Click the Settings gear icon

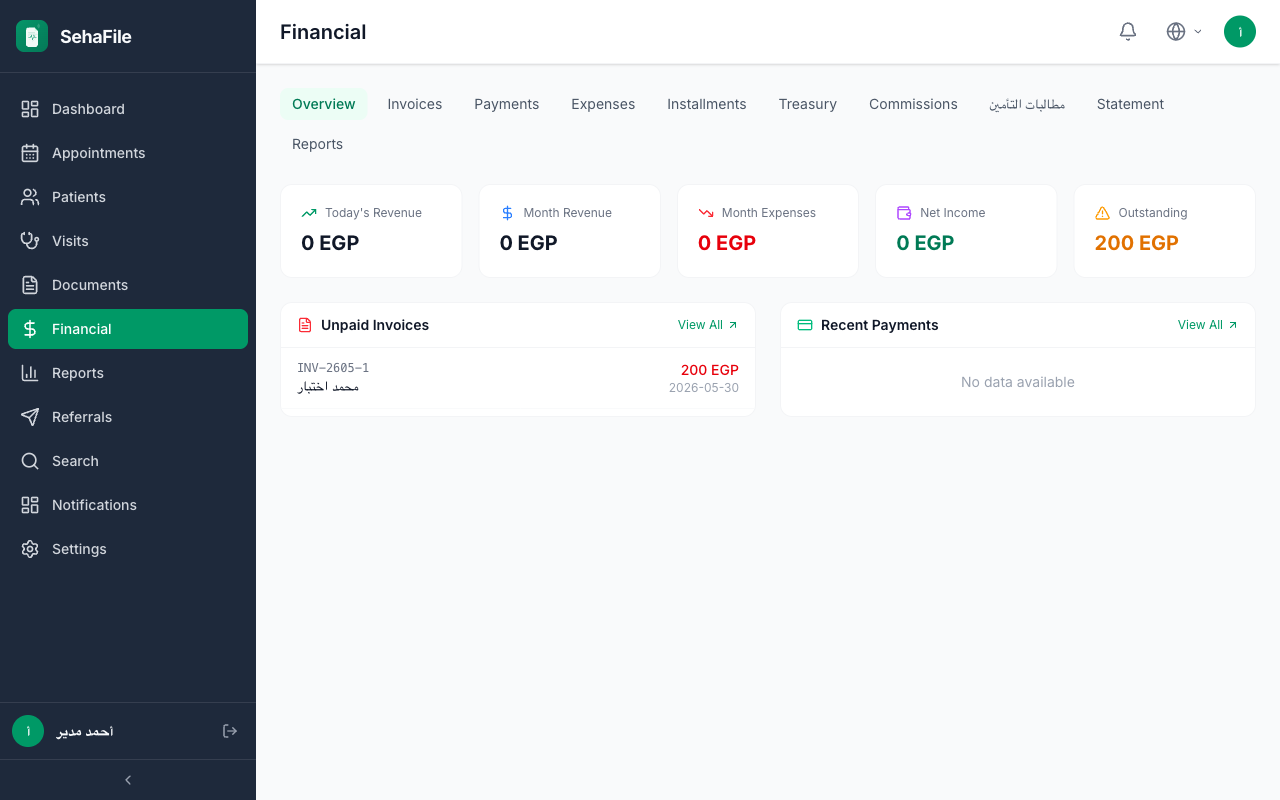point(30,549)
